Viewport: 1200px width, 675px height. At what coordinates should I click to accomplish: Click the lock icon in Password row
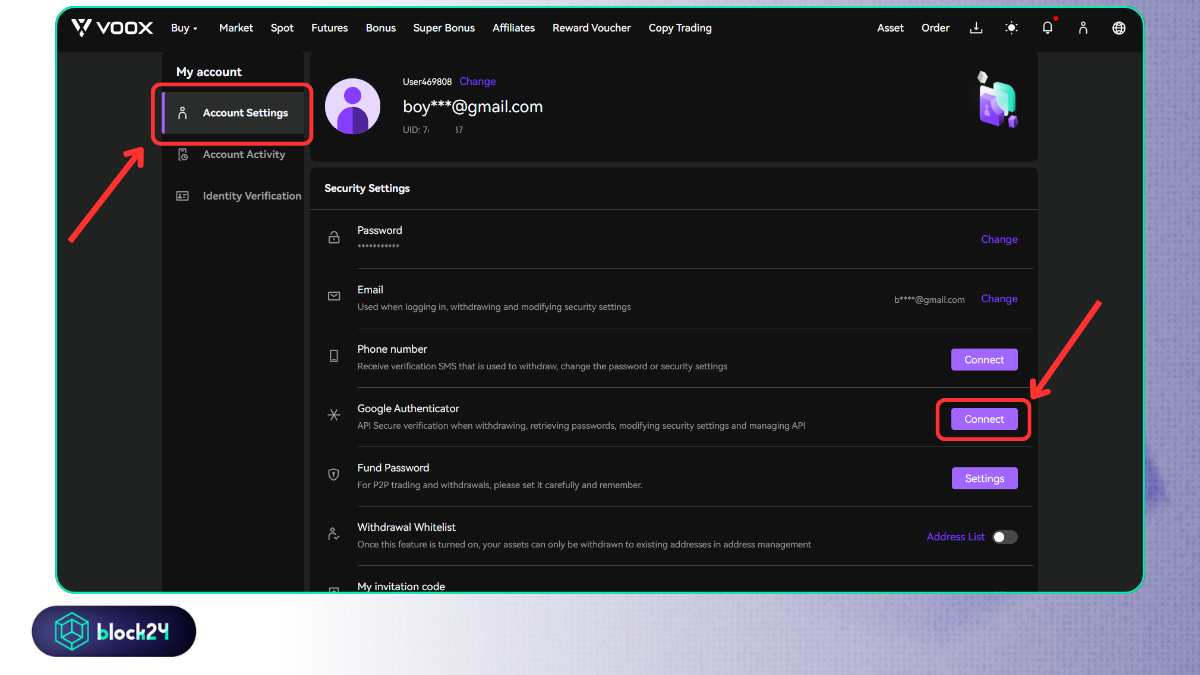click(334, 238)
